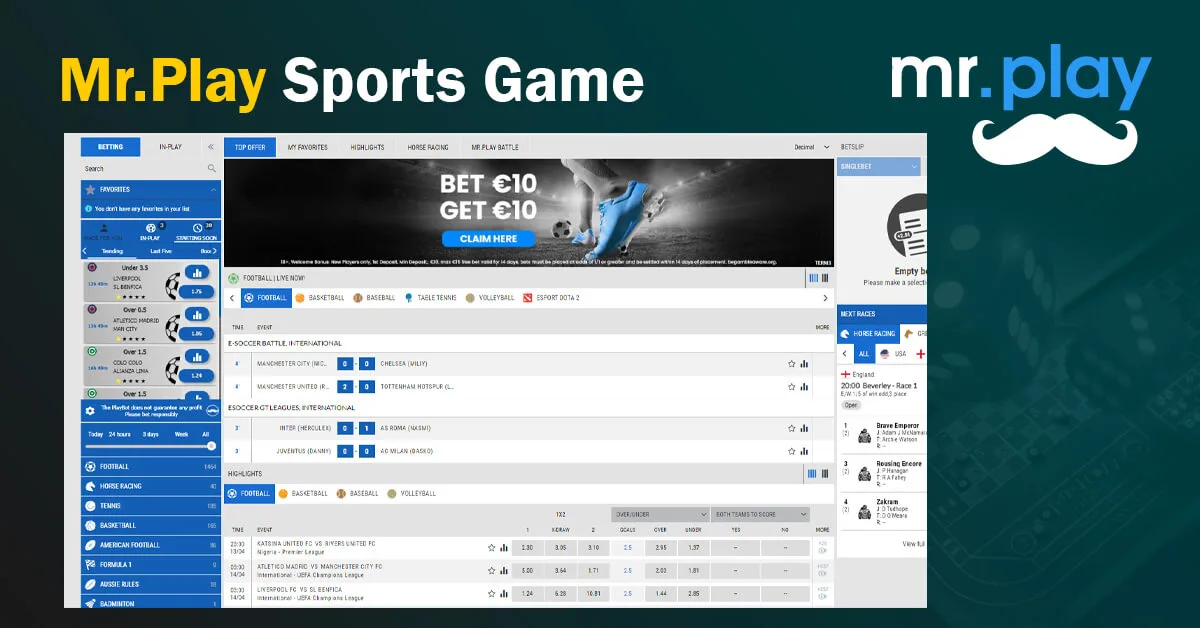1200x628 pixels.
Task: Click the In-Play football icon shortcut
Action: [149, 229]
